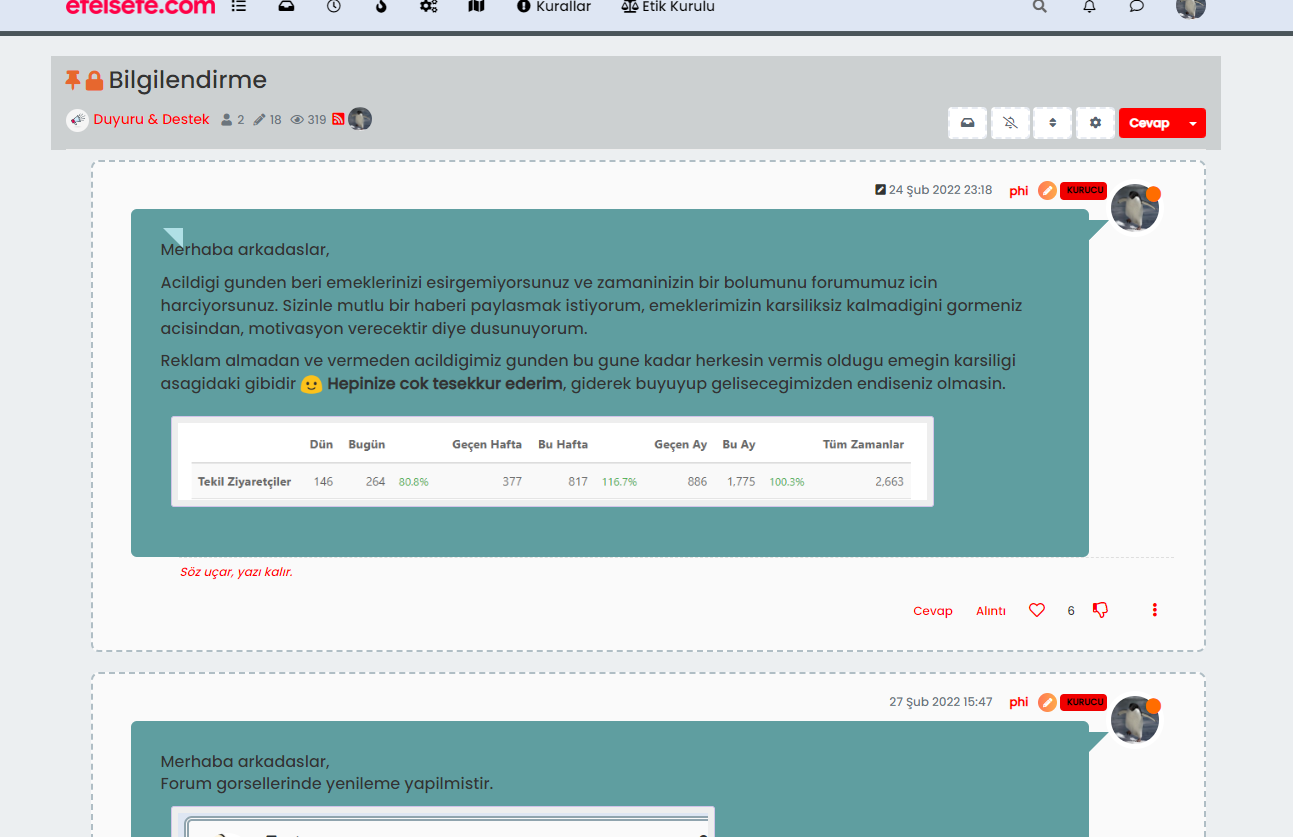The image size is (1293, 837).
Task: Open the visitor statistics image in post
Action: [x=552, y=462]
